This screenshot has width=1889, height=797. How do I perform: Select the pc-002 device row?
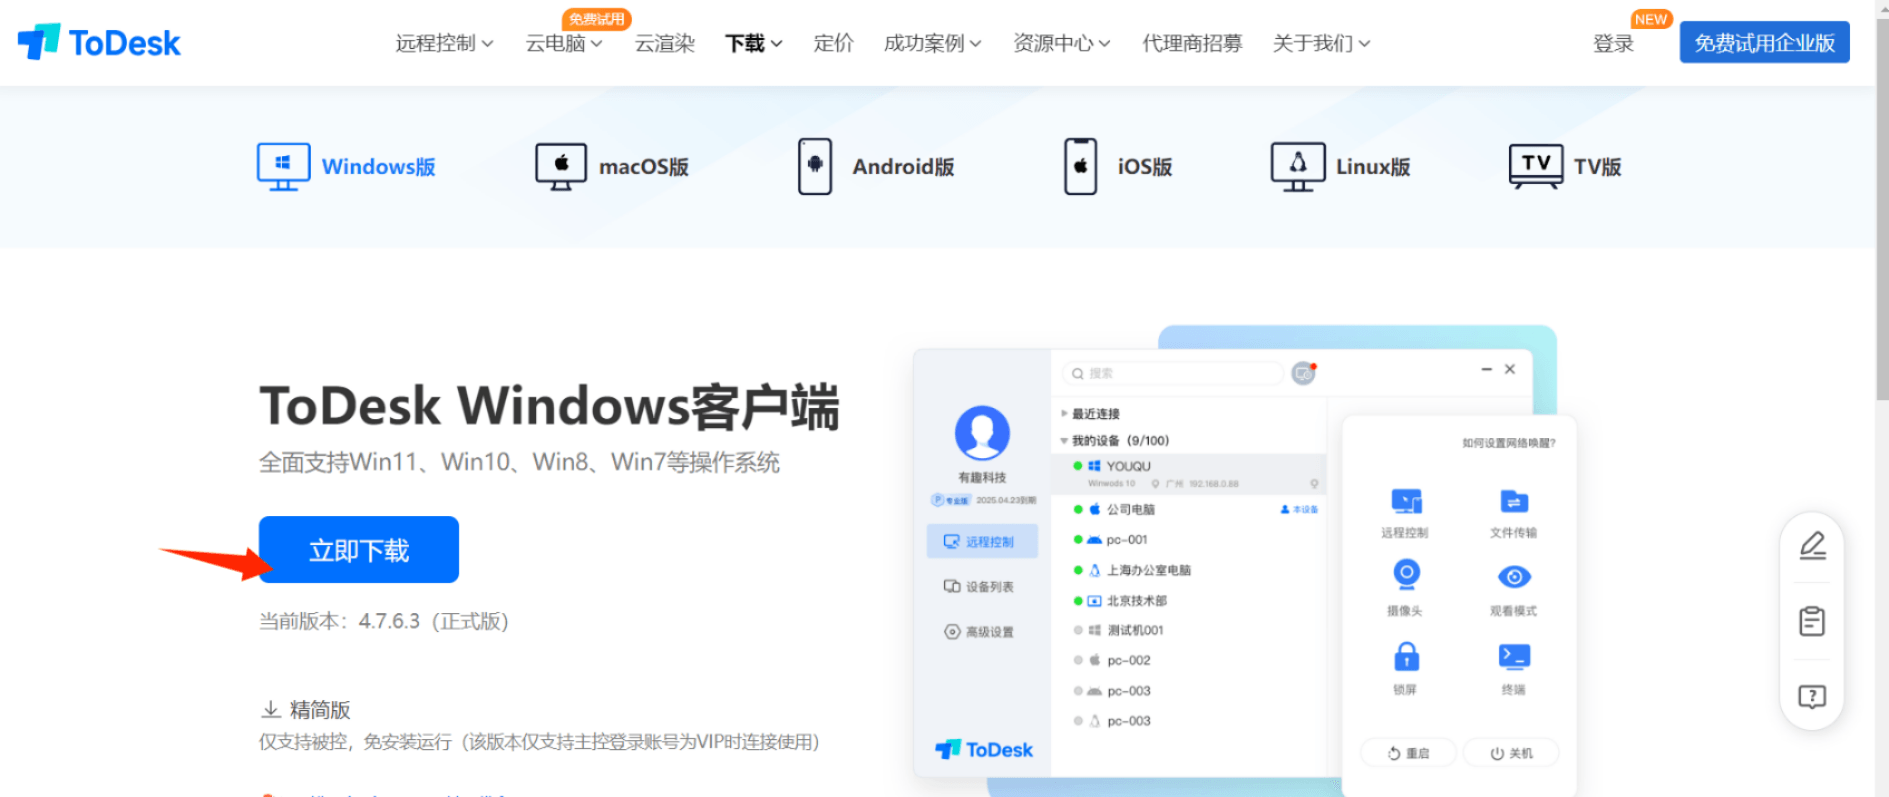(x=1189, y=660)
